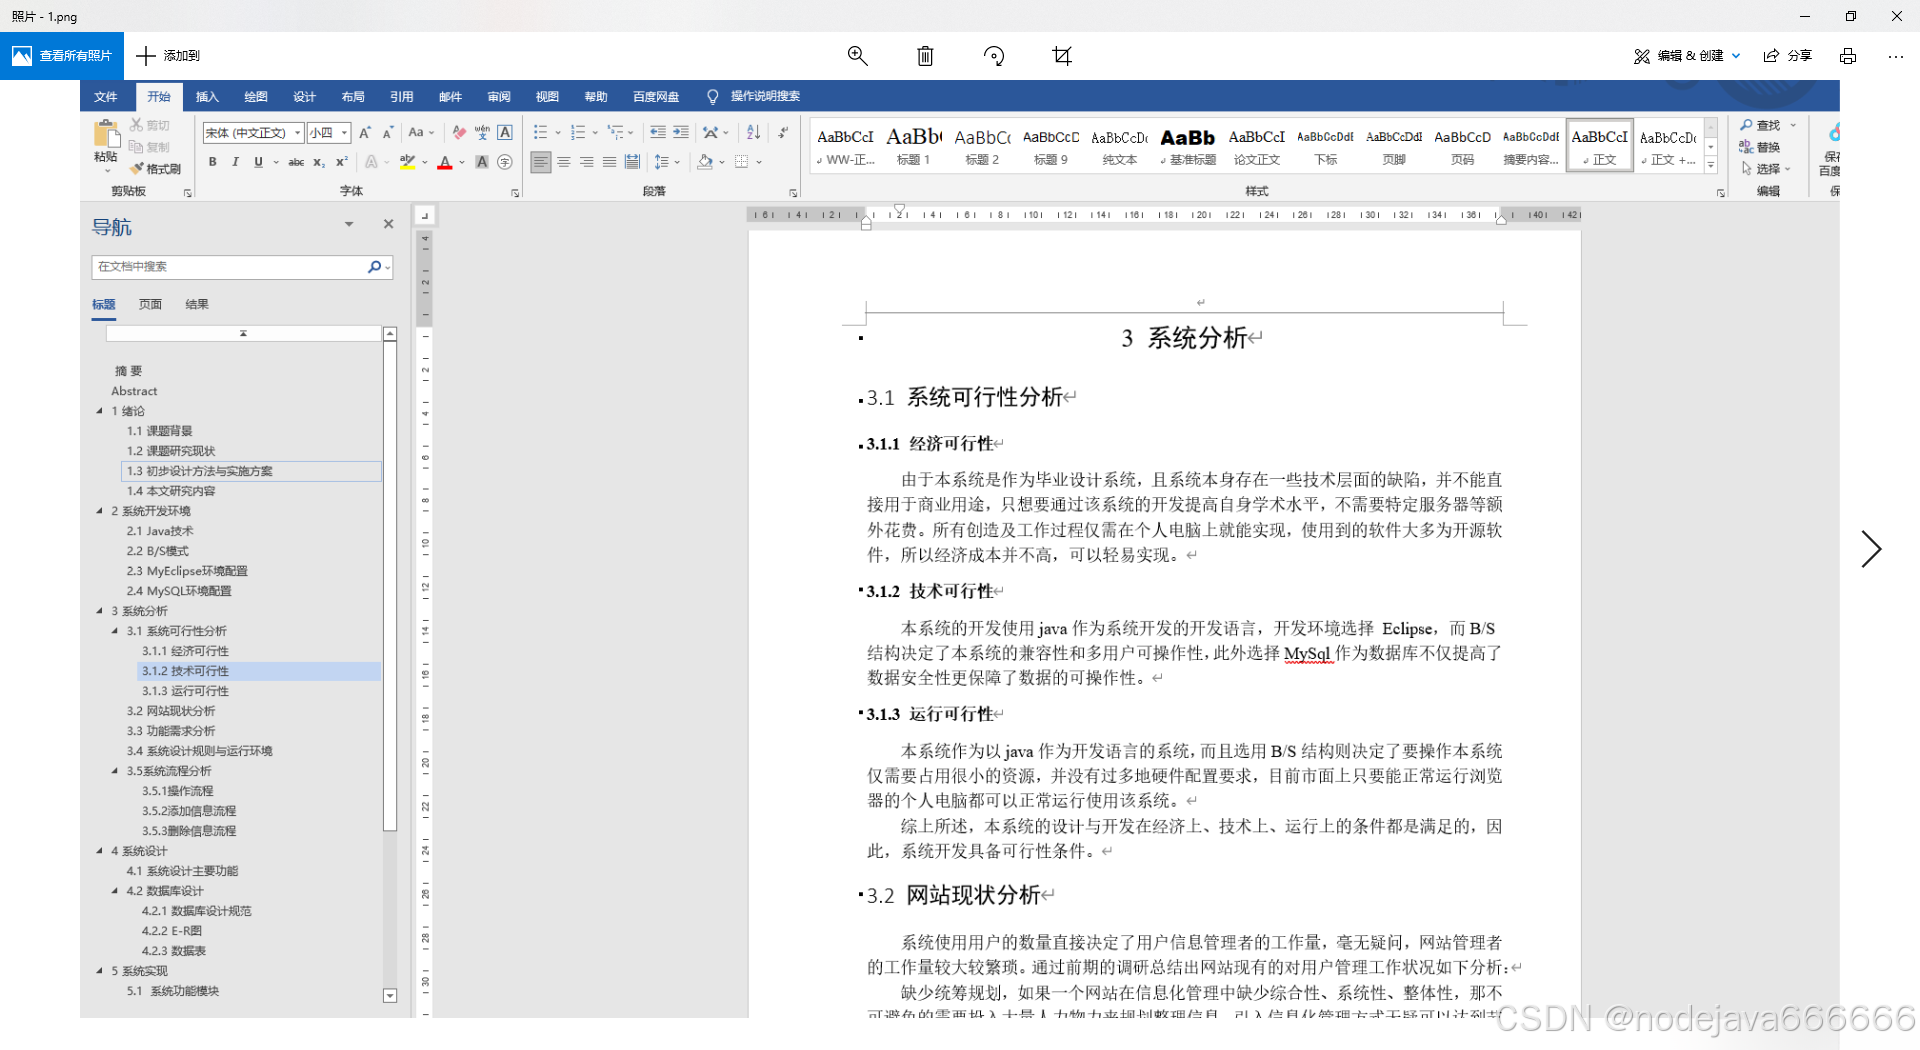
Task: Toggle align left paragraph
Action: [541, 162]
